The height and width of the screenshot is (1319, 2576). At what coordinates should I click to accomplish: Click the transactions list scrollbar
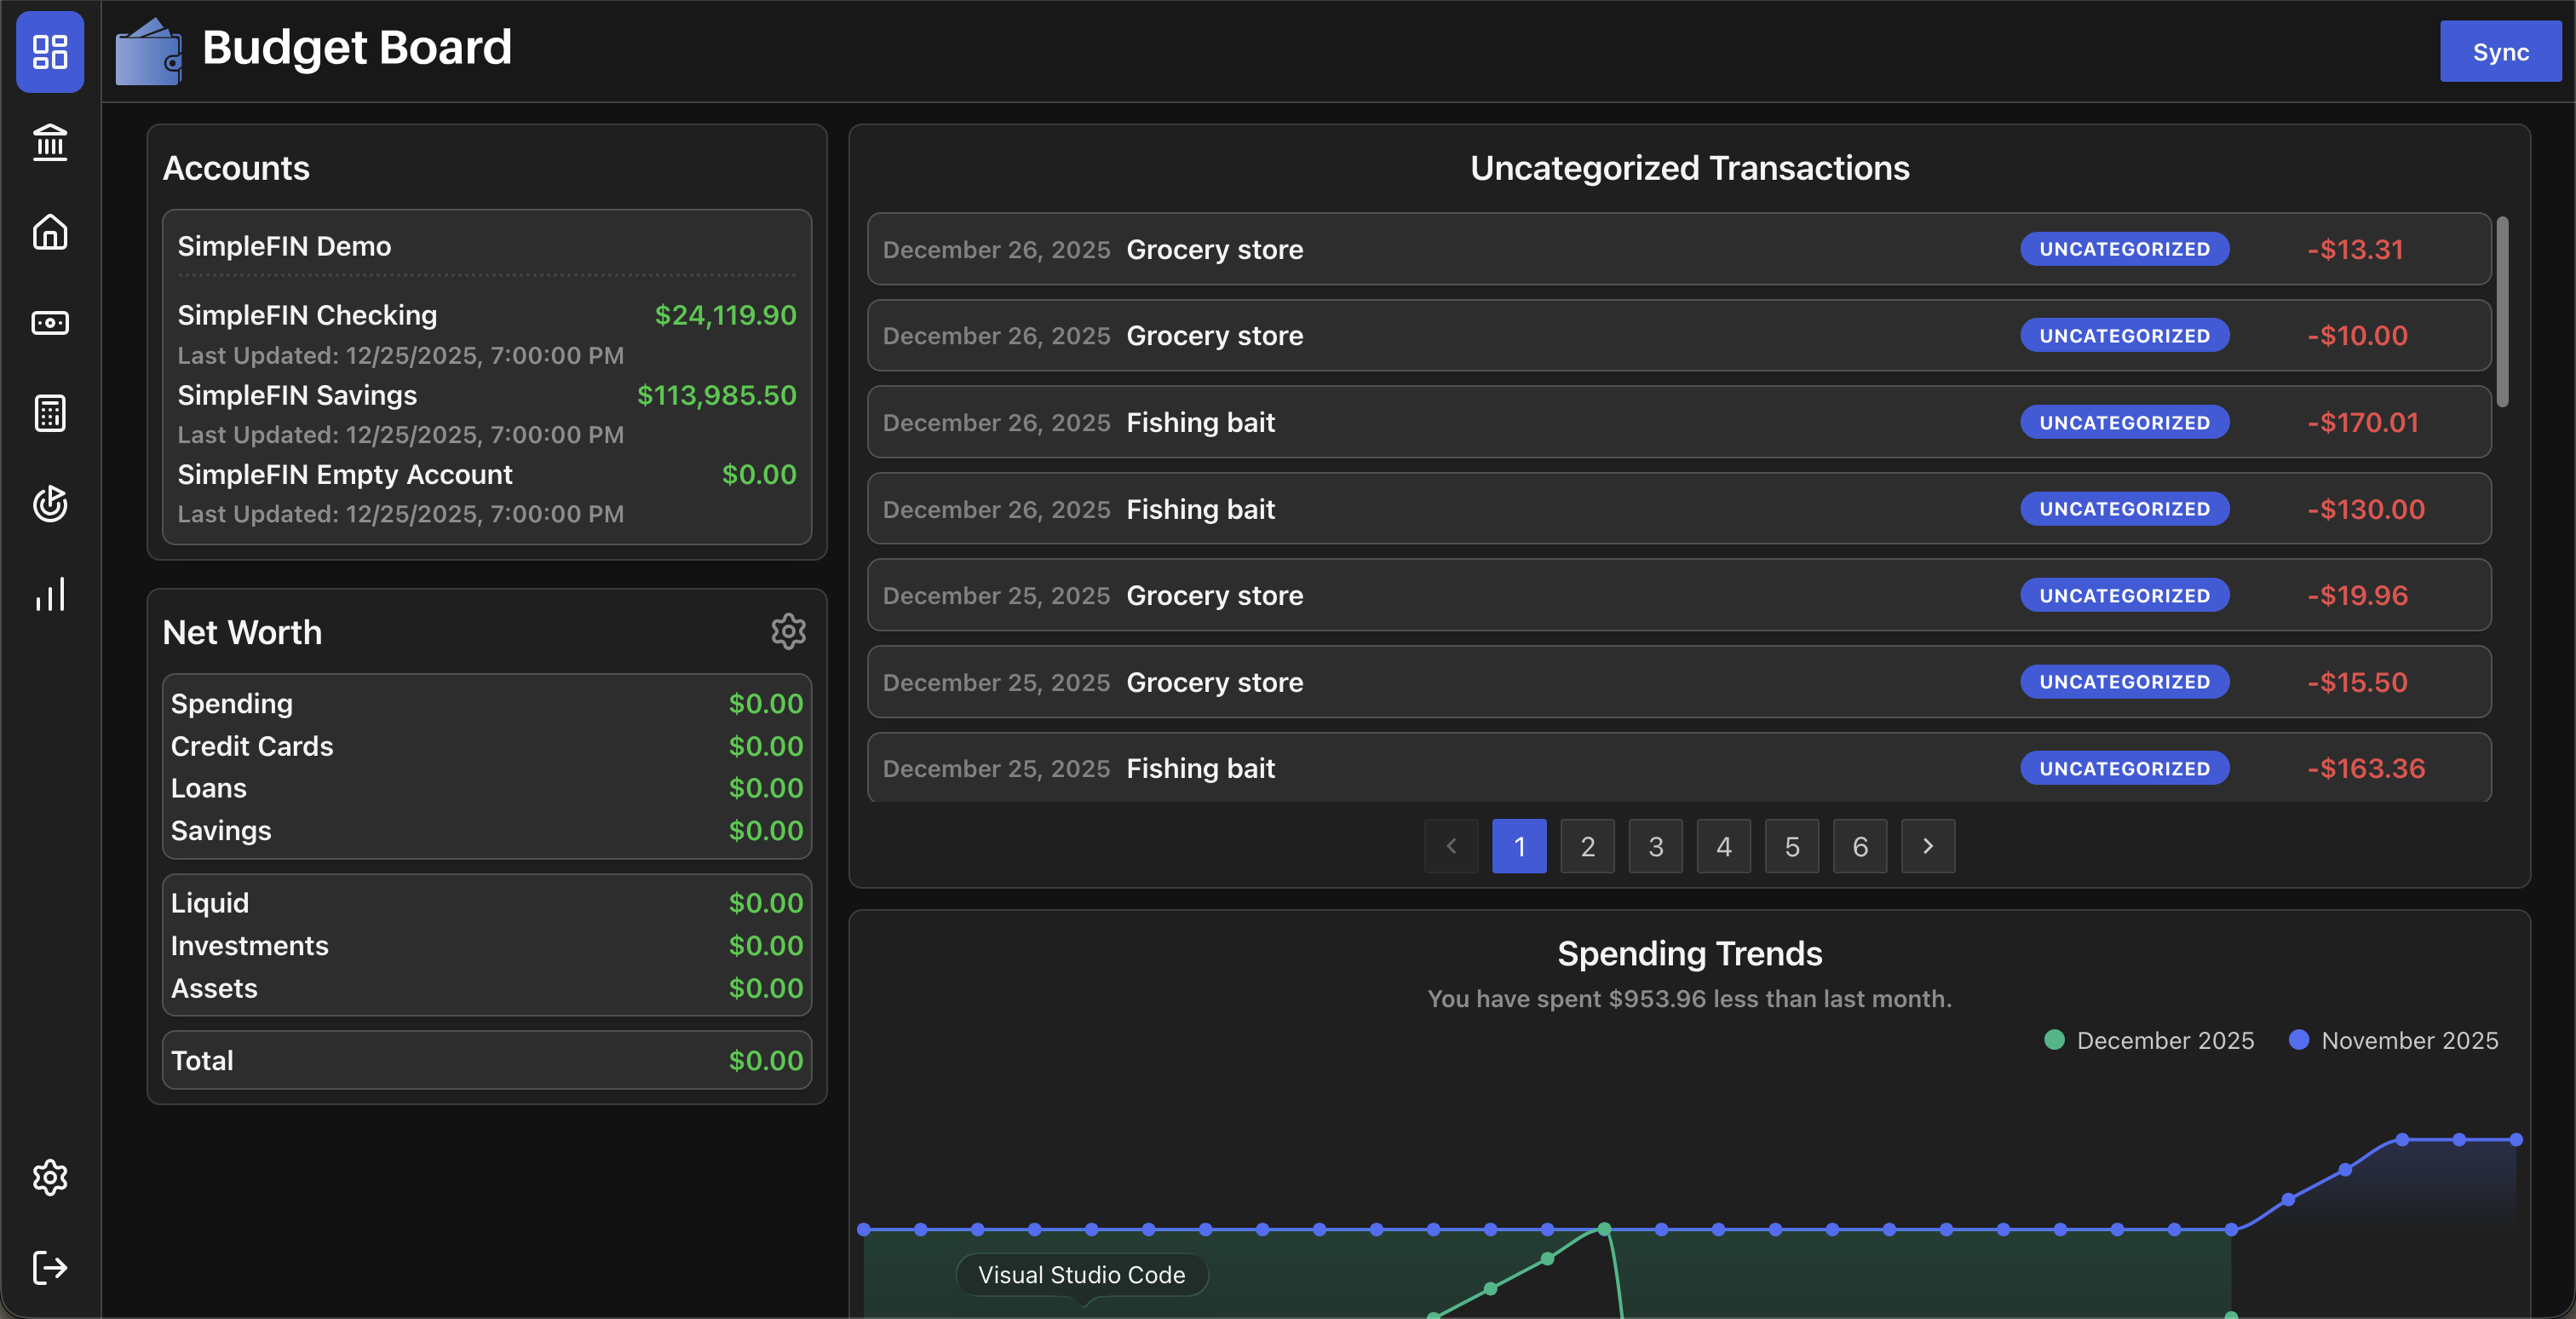[2502, 312]
